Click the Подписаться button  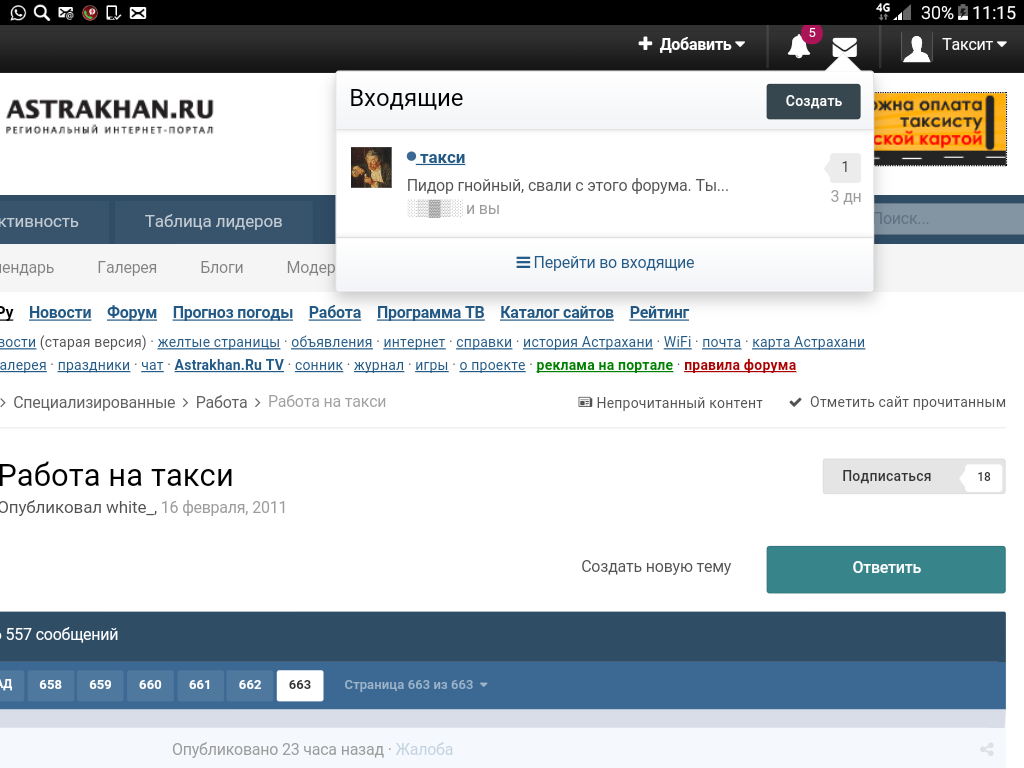click(914, 476)
